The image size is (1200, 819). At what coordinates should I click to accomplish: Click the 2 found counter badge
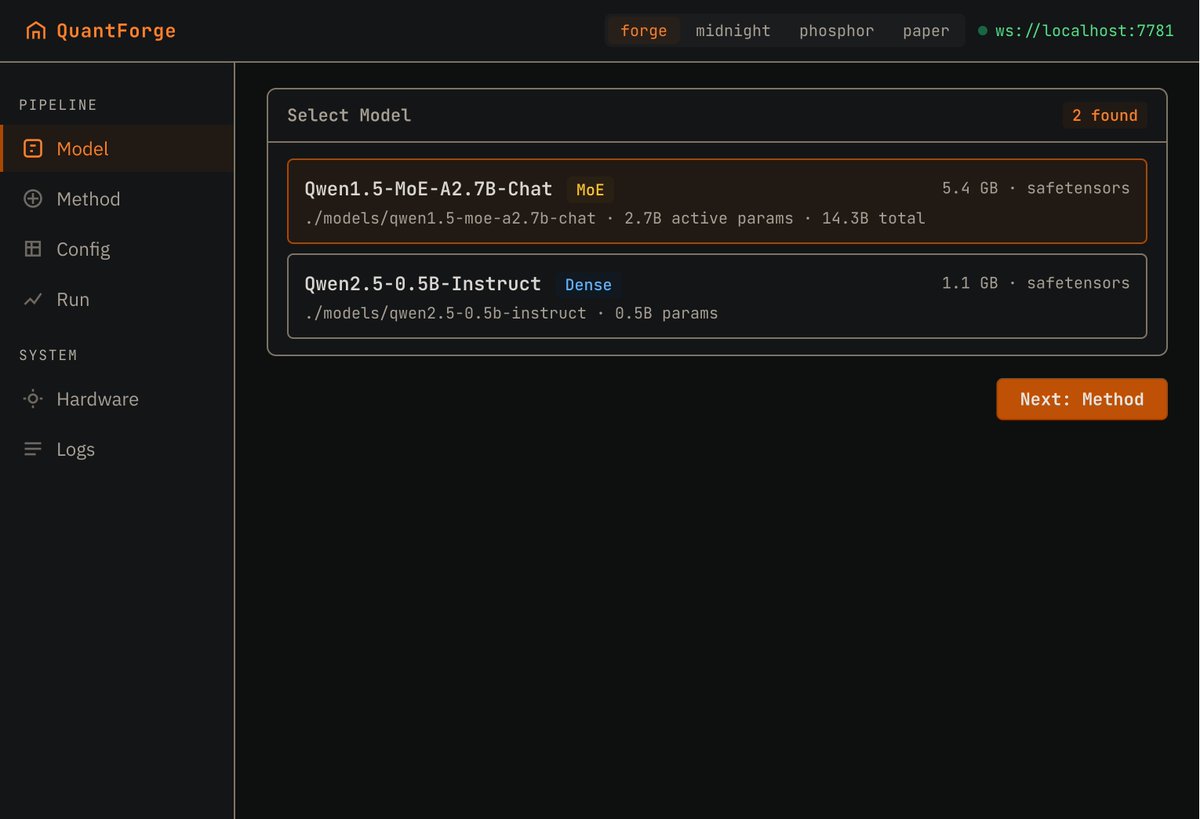tap(1105, 115)
